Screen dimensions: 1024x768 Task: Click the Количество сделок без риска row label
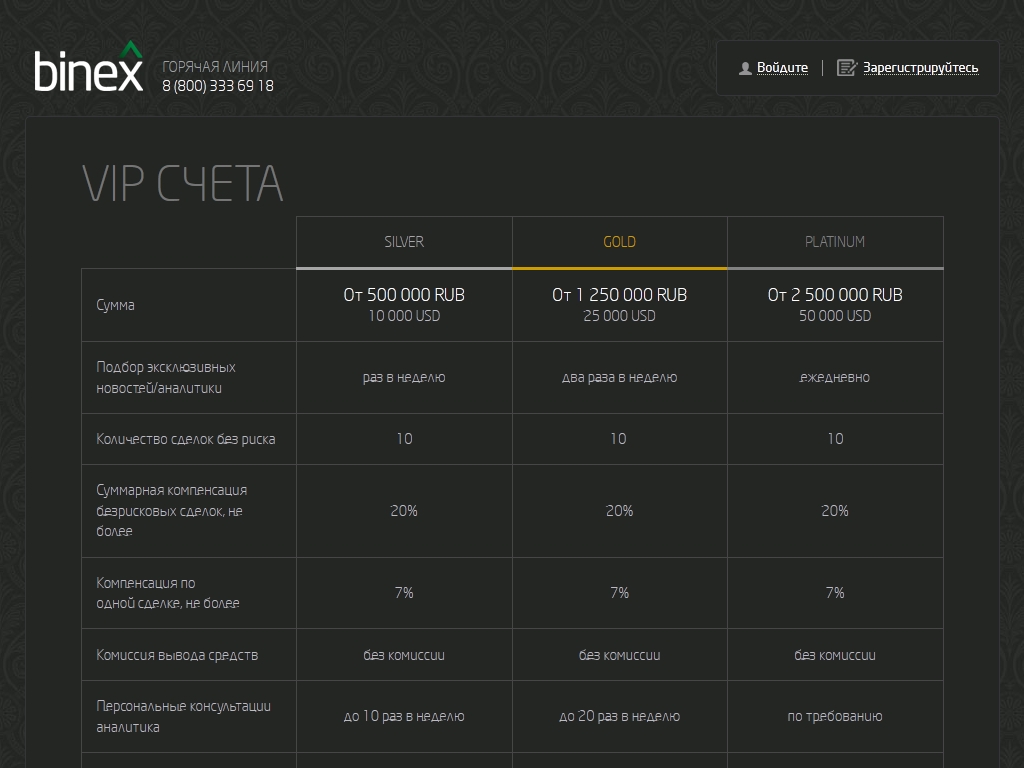coord(186,439)
